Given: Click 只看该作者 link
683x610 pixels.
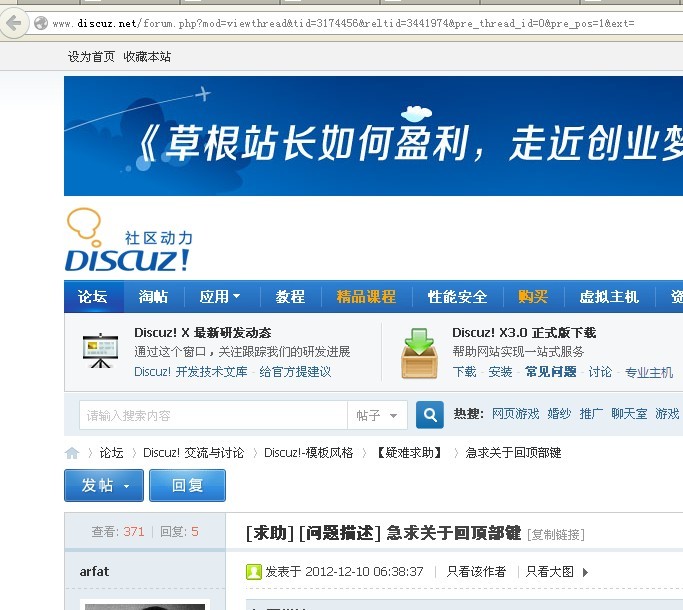Looking at the screenshot, I should coord(476,572).
